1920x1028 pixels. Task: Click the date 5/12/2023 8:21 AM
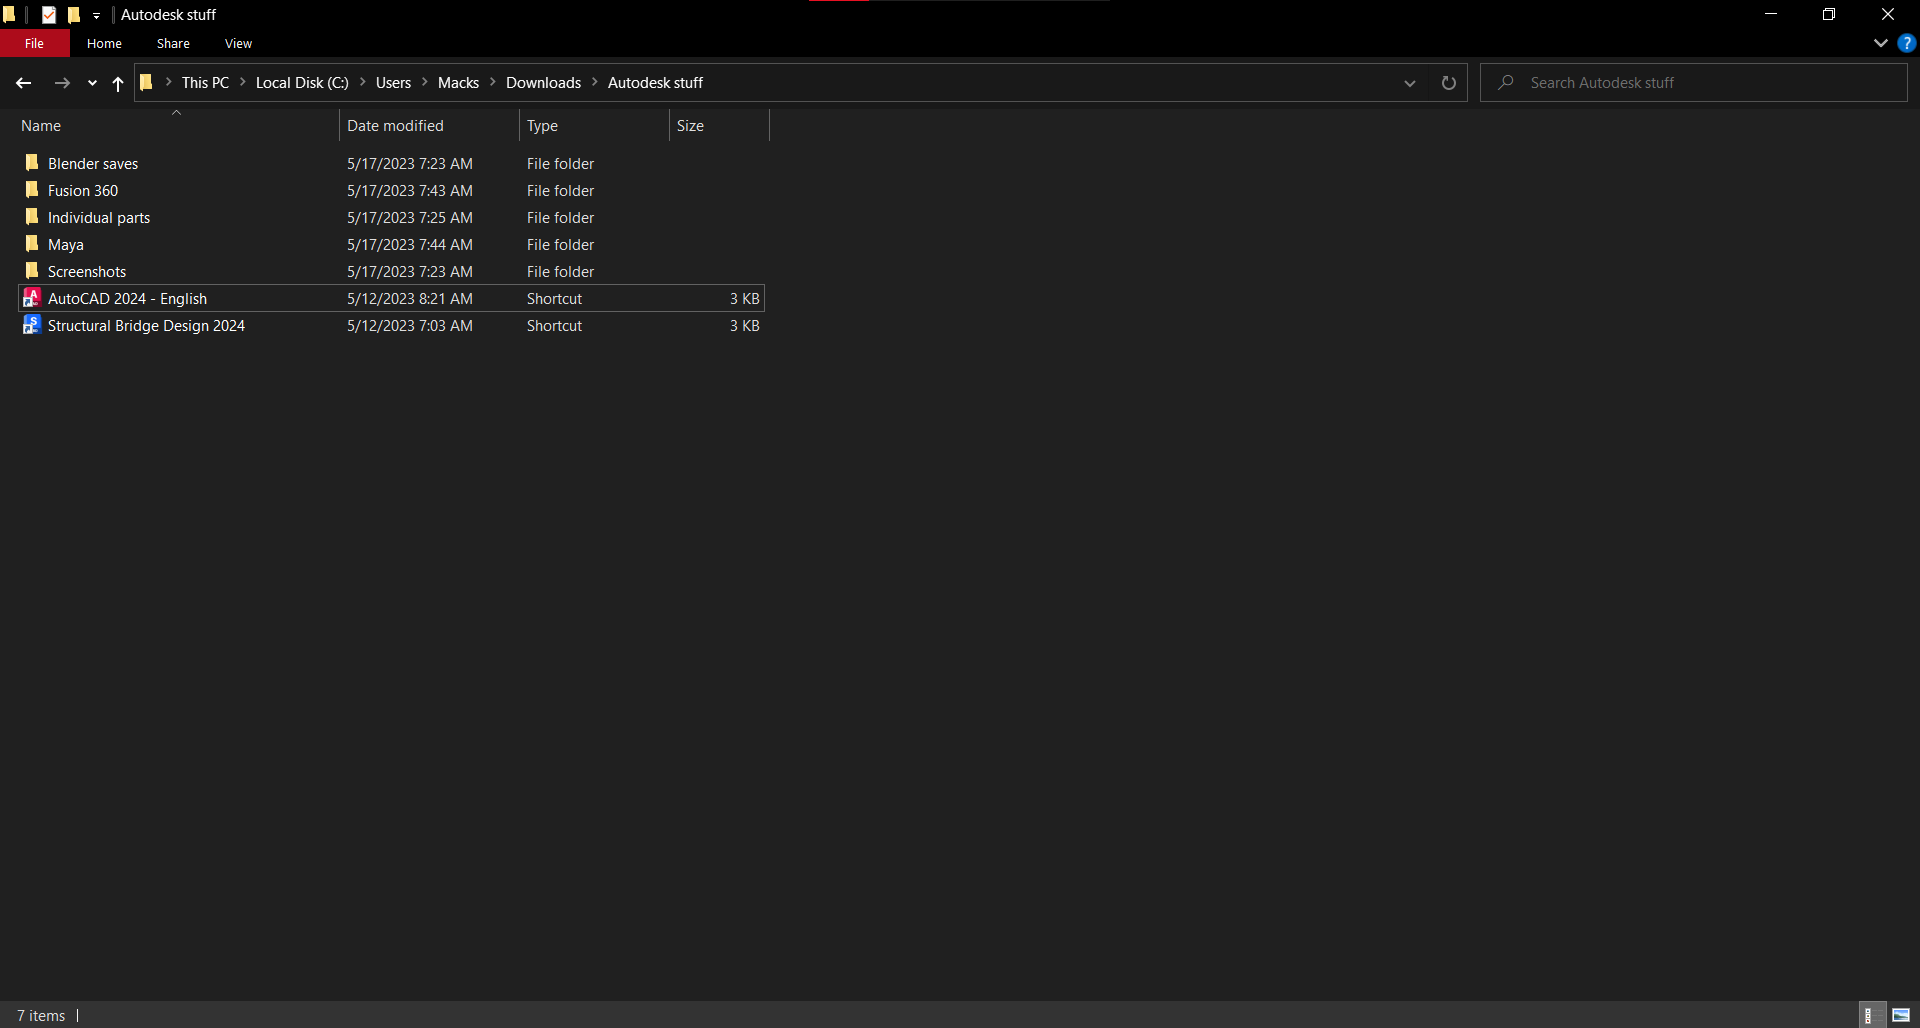point(410,299)
